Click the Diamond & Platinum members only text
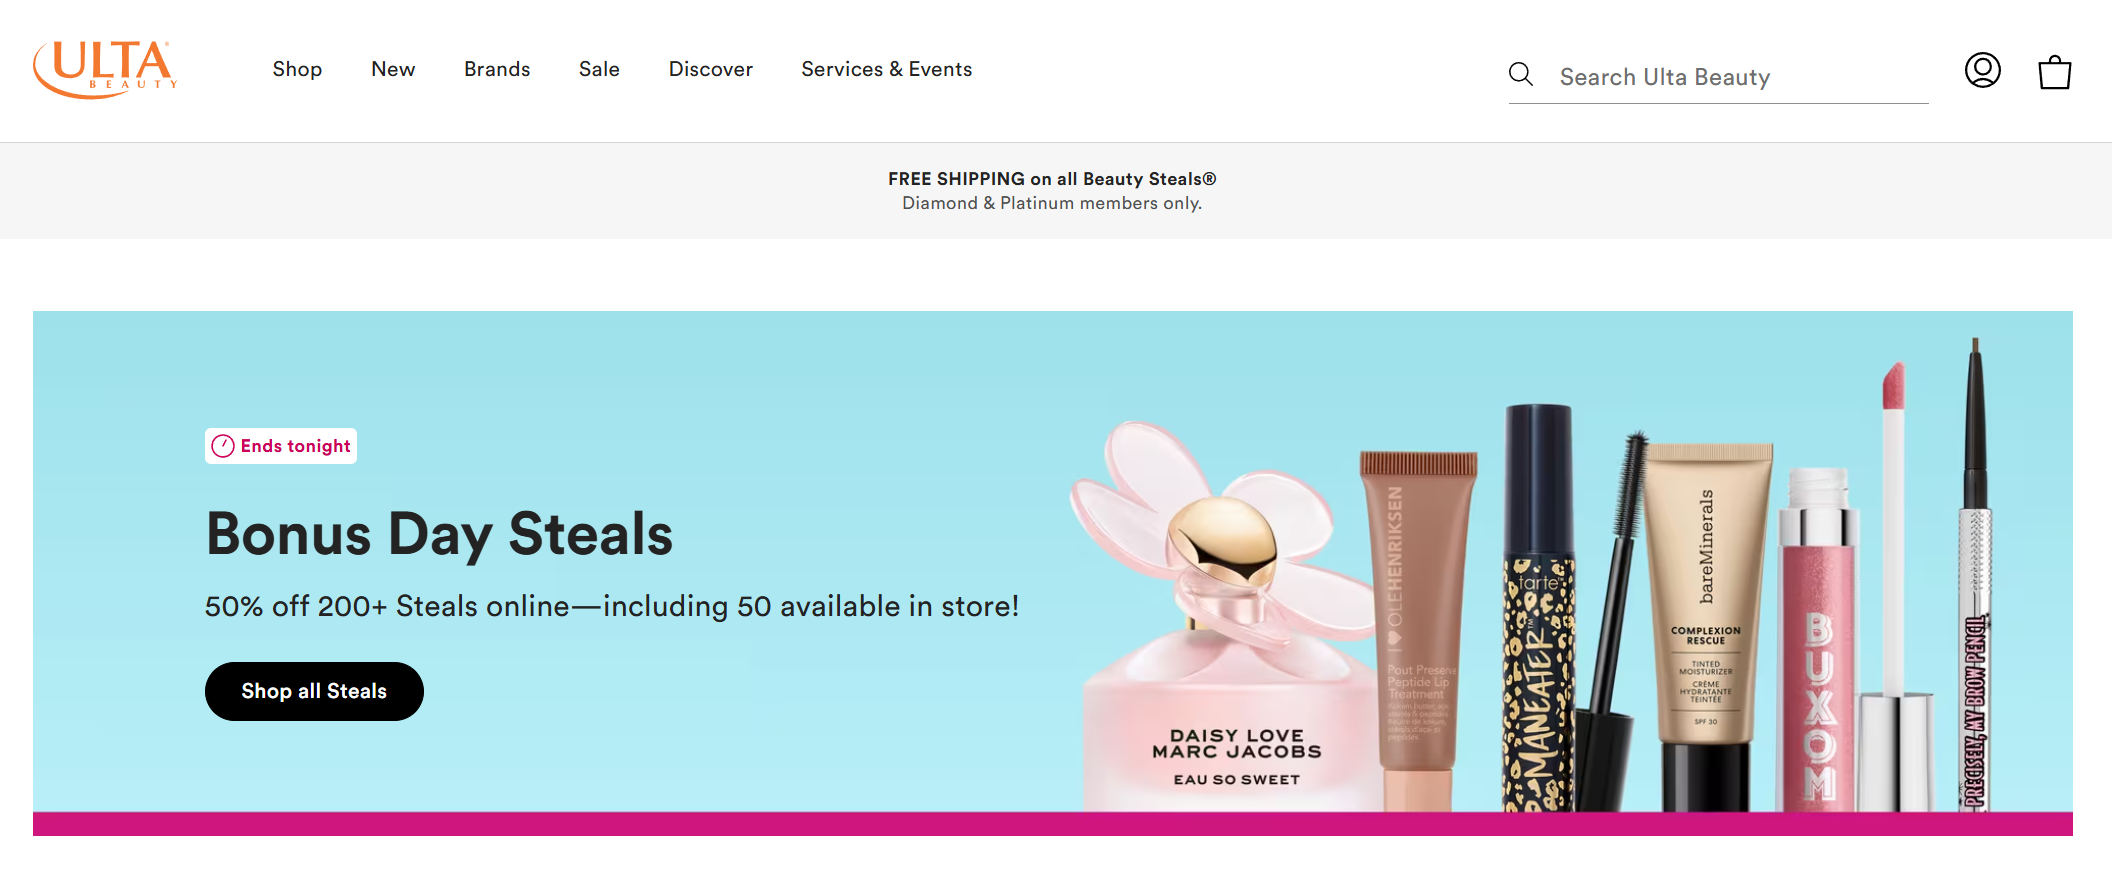 tap(1052, 203)
